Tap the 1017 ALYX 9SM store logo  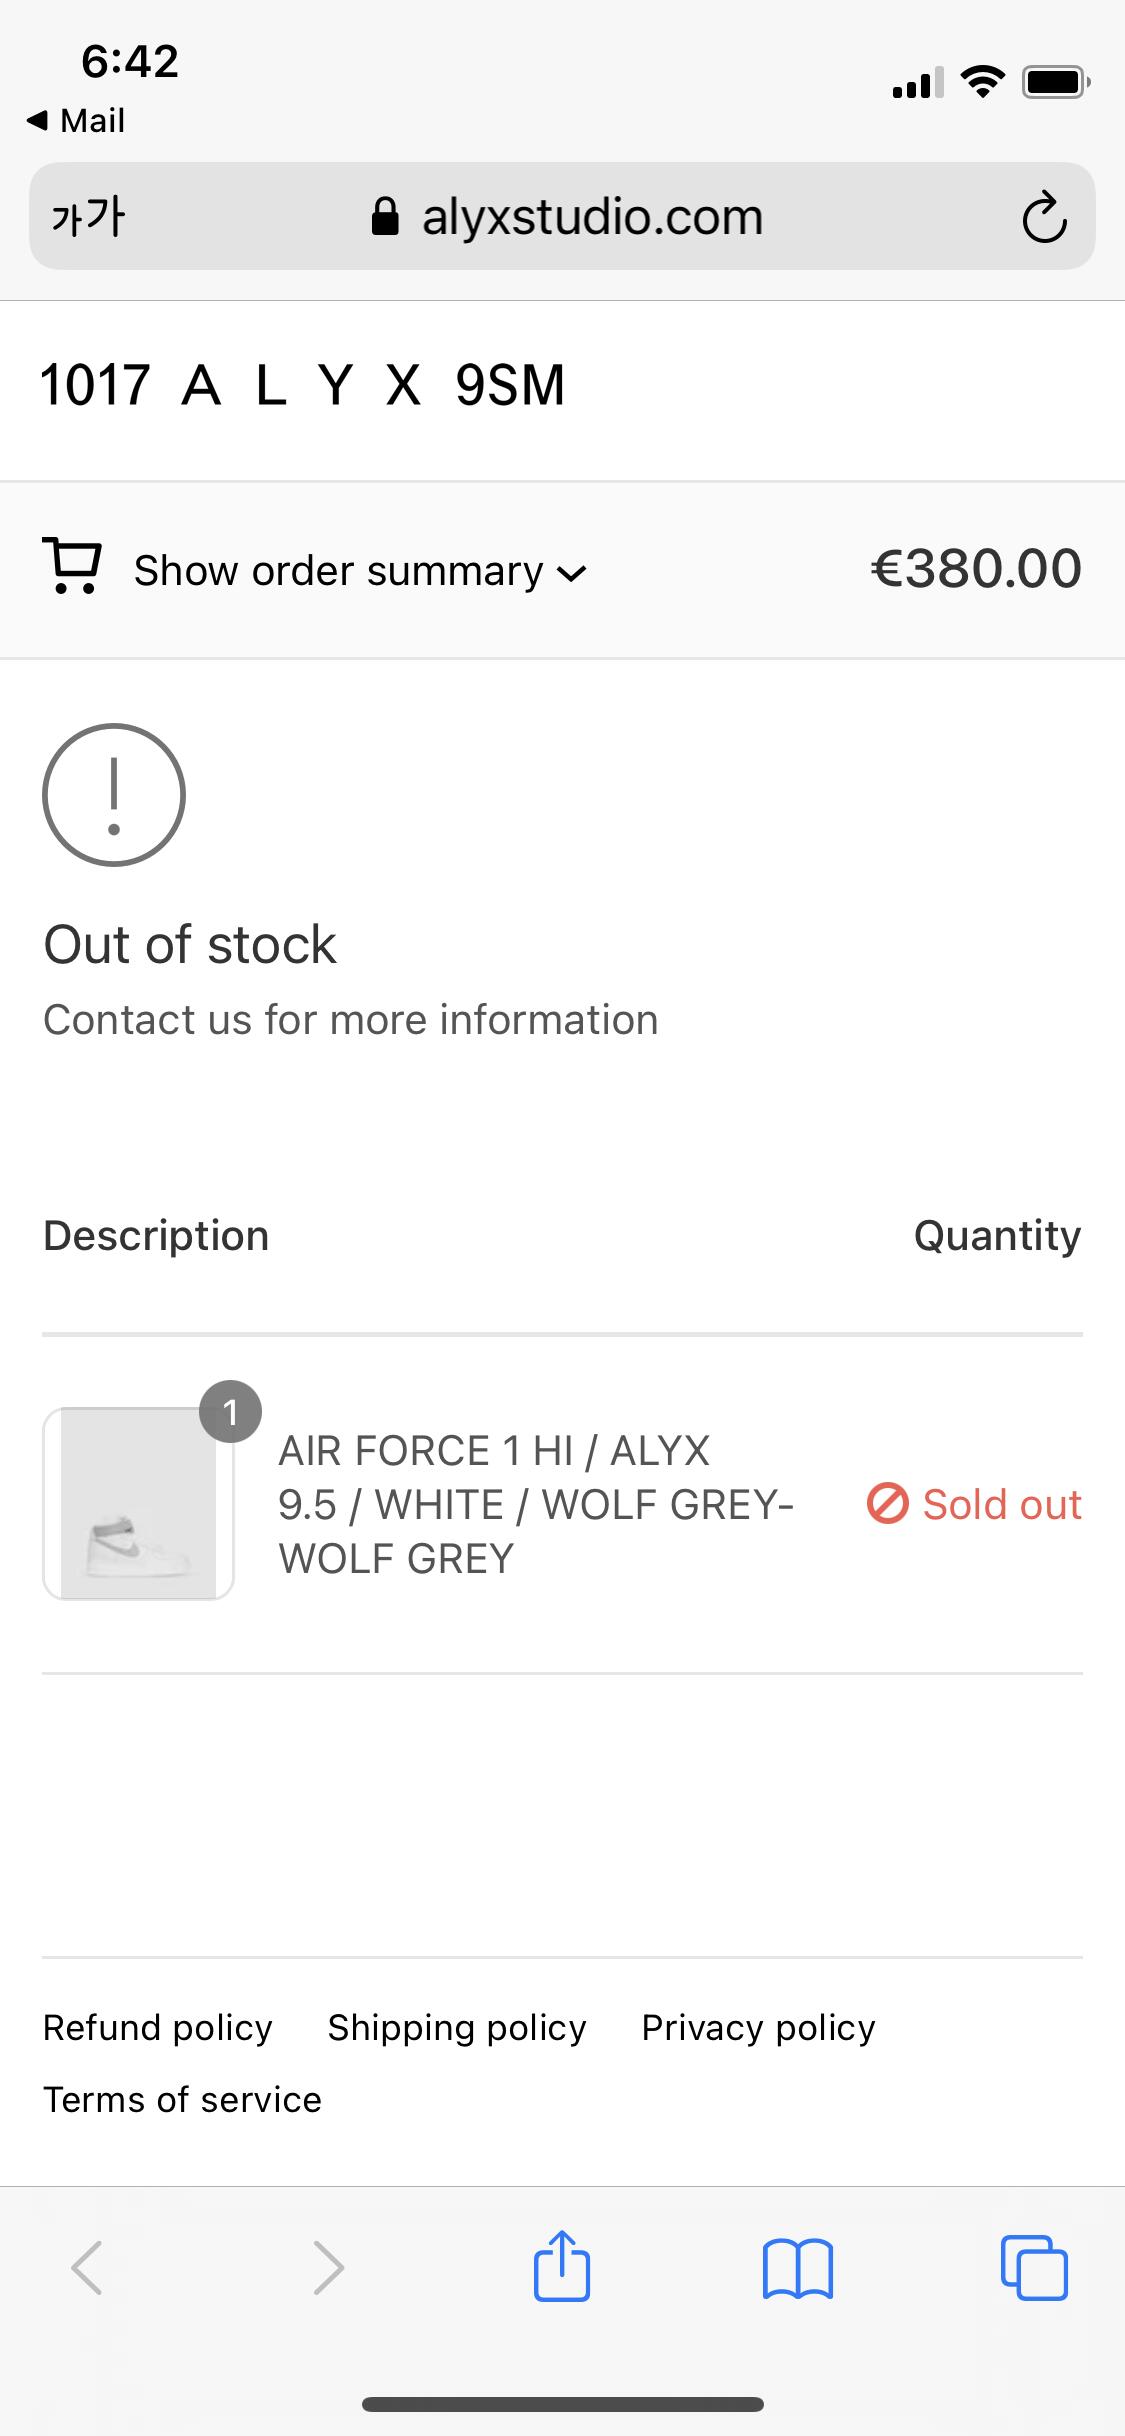point(302,385)
